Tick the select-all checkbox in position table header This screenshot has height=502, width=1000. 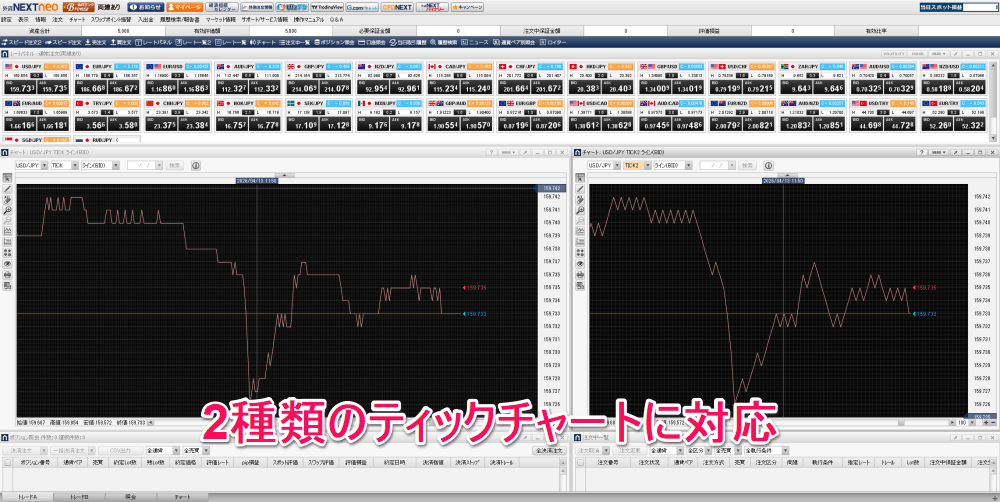click(8, 462)
